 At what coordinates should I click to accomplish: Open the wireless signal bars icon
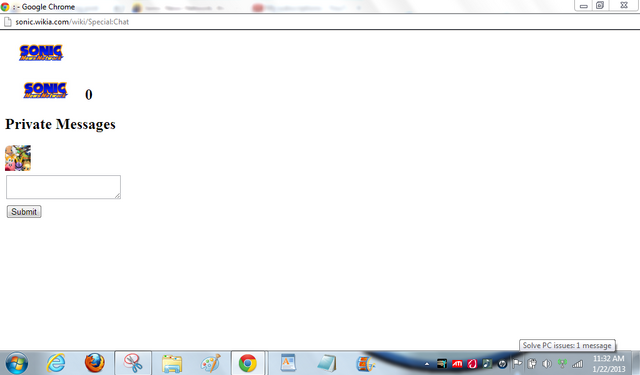[x=577, y=364]
